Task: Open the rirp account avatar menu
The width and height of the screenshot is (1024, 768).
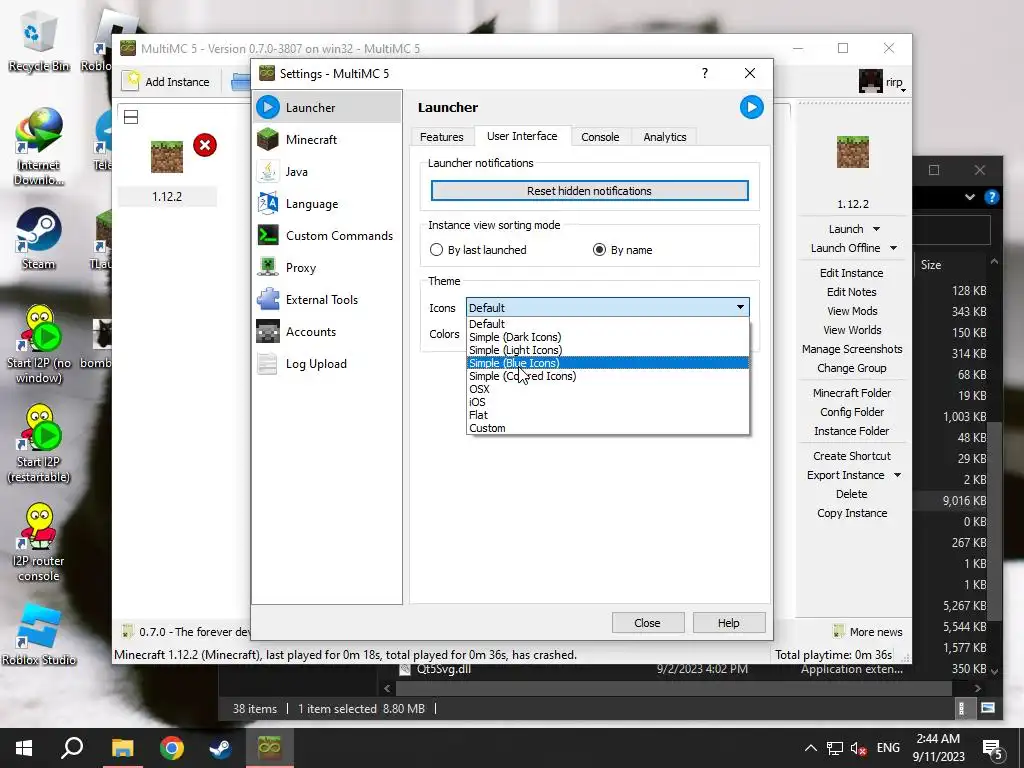Action: pyautogui.click(x=882, y=82)
